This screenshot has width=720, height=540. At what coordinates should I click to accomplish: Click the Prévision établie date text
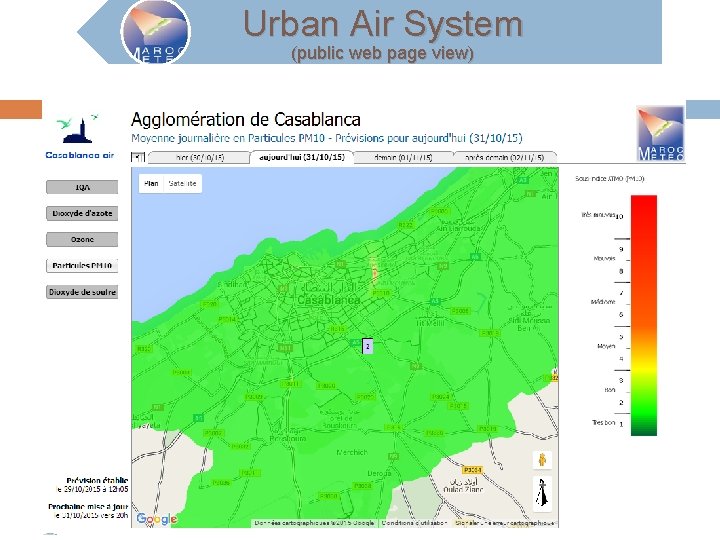coord(92,485)
